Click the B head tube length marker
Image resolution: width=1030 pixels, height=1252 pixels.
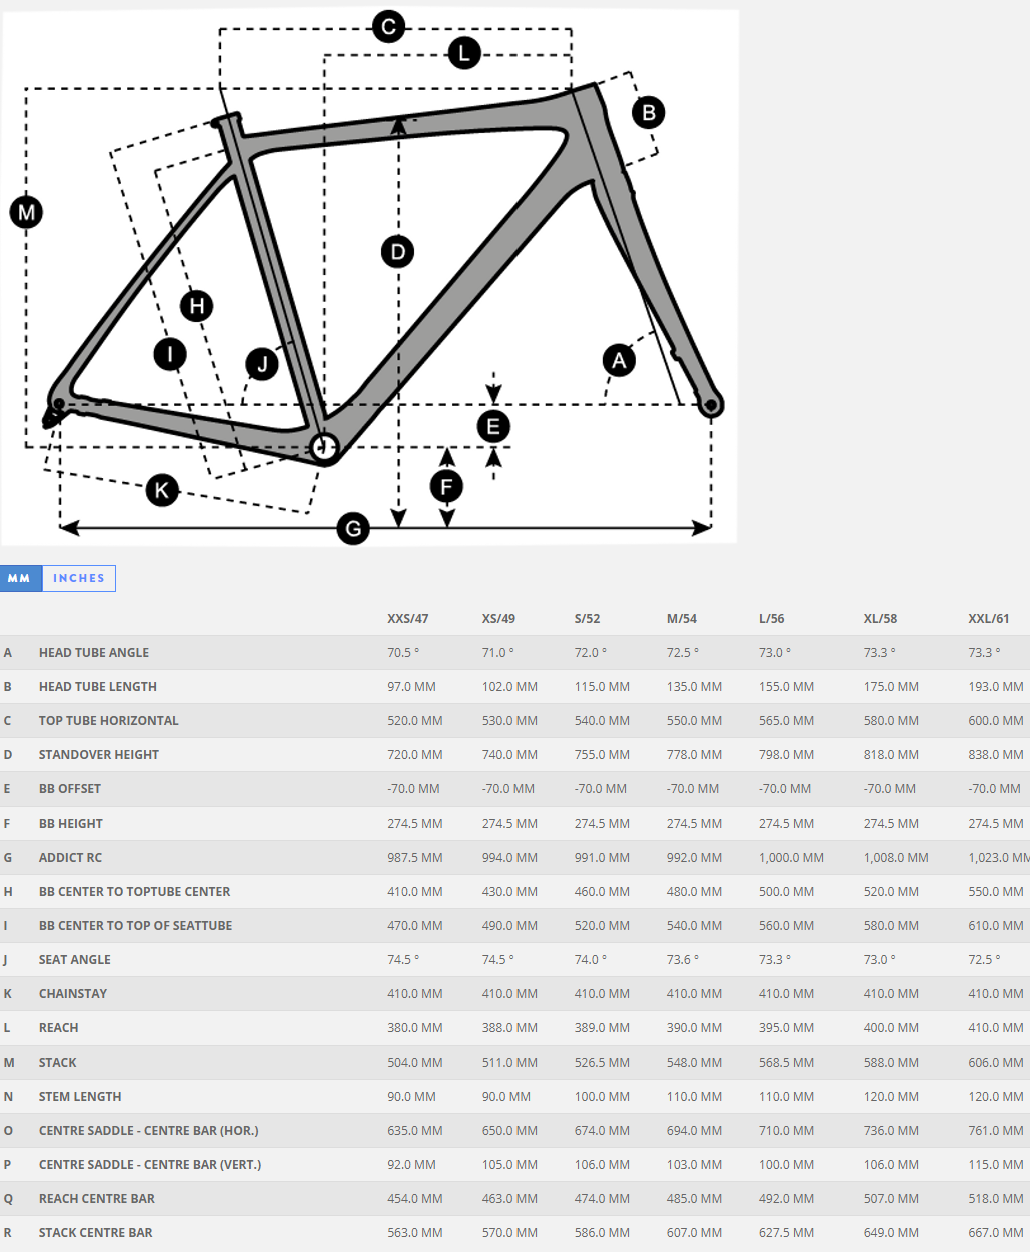[x=648, y=112]
